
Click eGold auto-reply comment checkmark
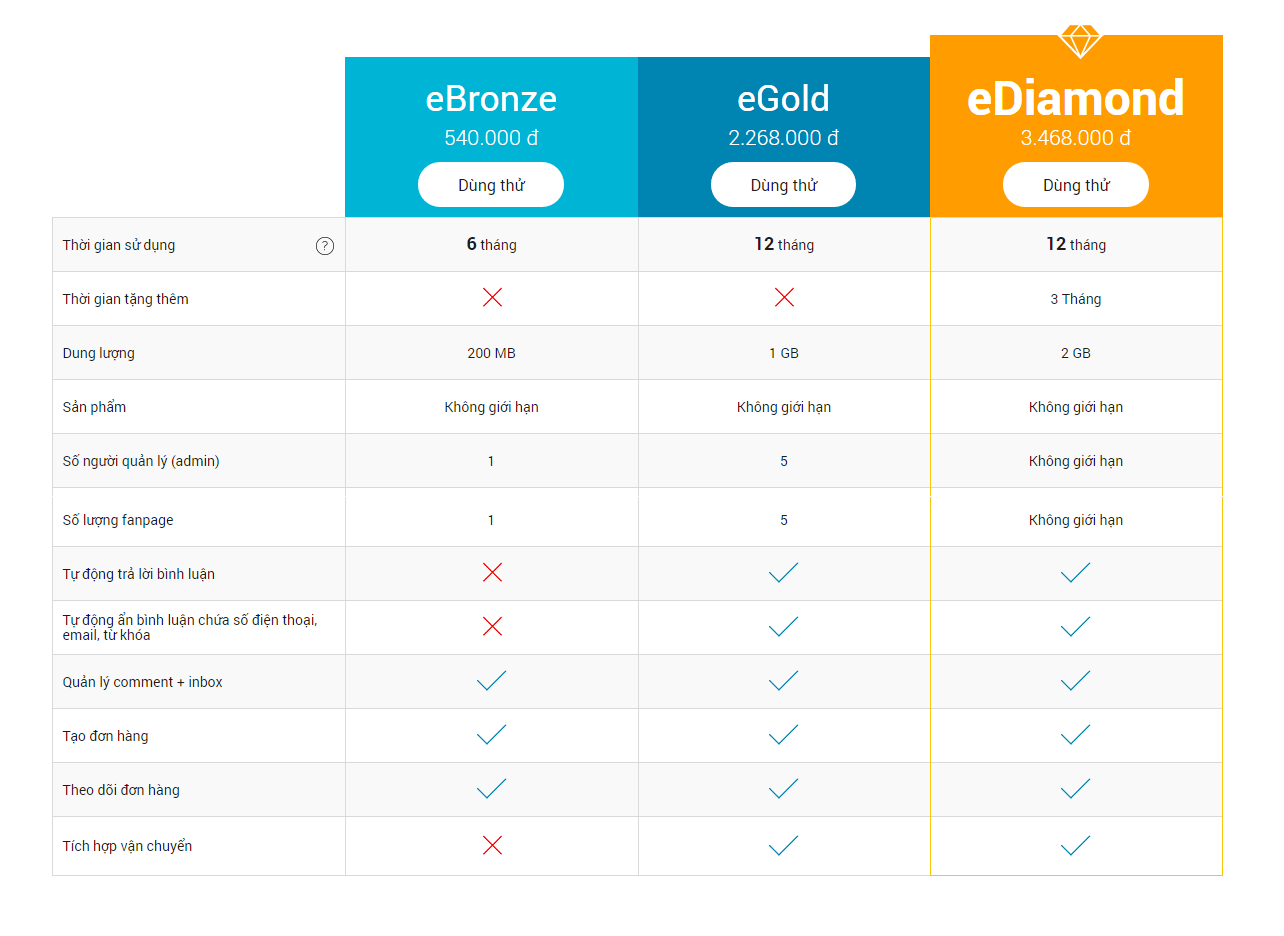click(784, 573)
